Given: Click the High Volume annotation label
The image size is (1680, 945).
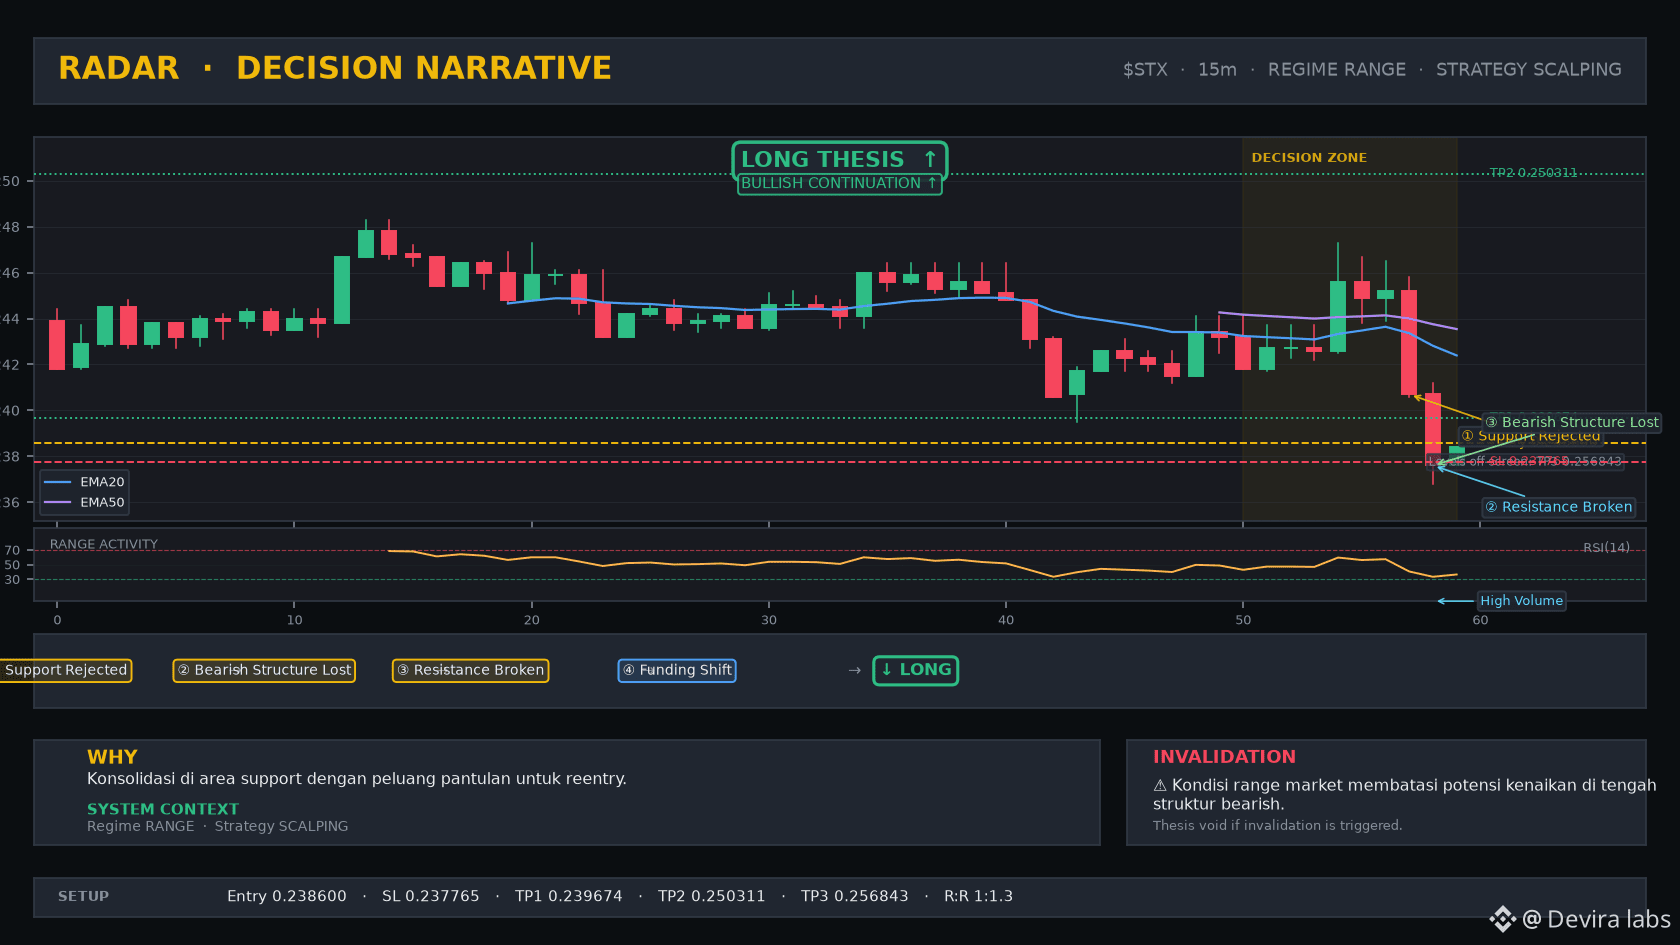Looking at the screenshot, I should [x=1521, y=601].
